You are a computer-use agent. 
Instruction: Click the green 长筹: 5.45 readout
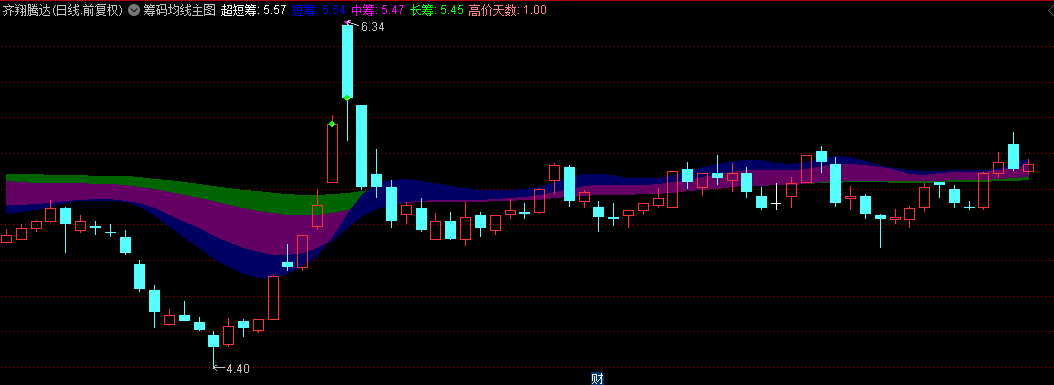point(437,10)
